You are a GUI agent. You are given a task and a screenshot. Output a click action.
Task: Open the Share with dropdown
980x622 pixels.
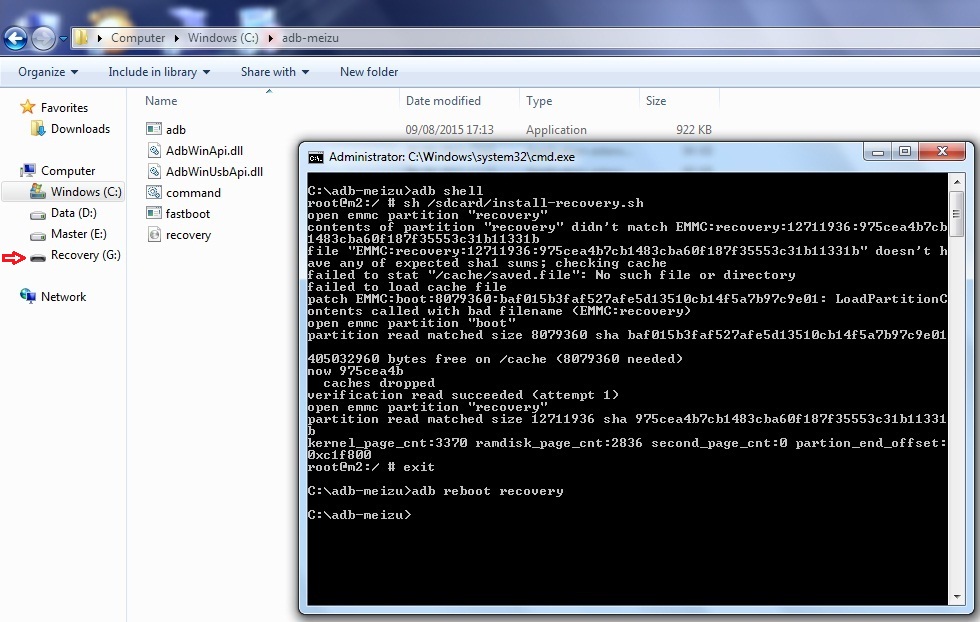275,72
